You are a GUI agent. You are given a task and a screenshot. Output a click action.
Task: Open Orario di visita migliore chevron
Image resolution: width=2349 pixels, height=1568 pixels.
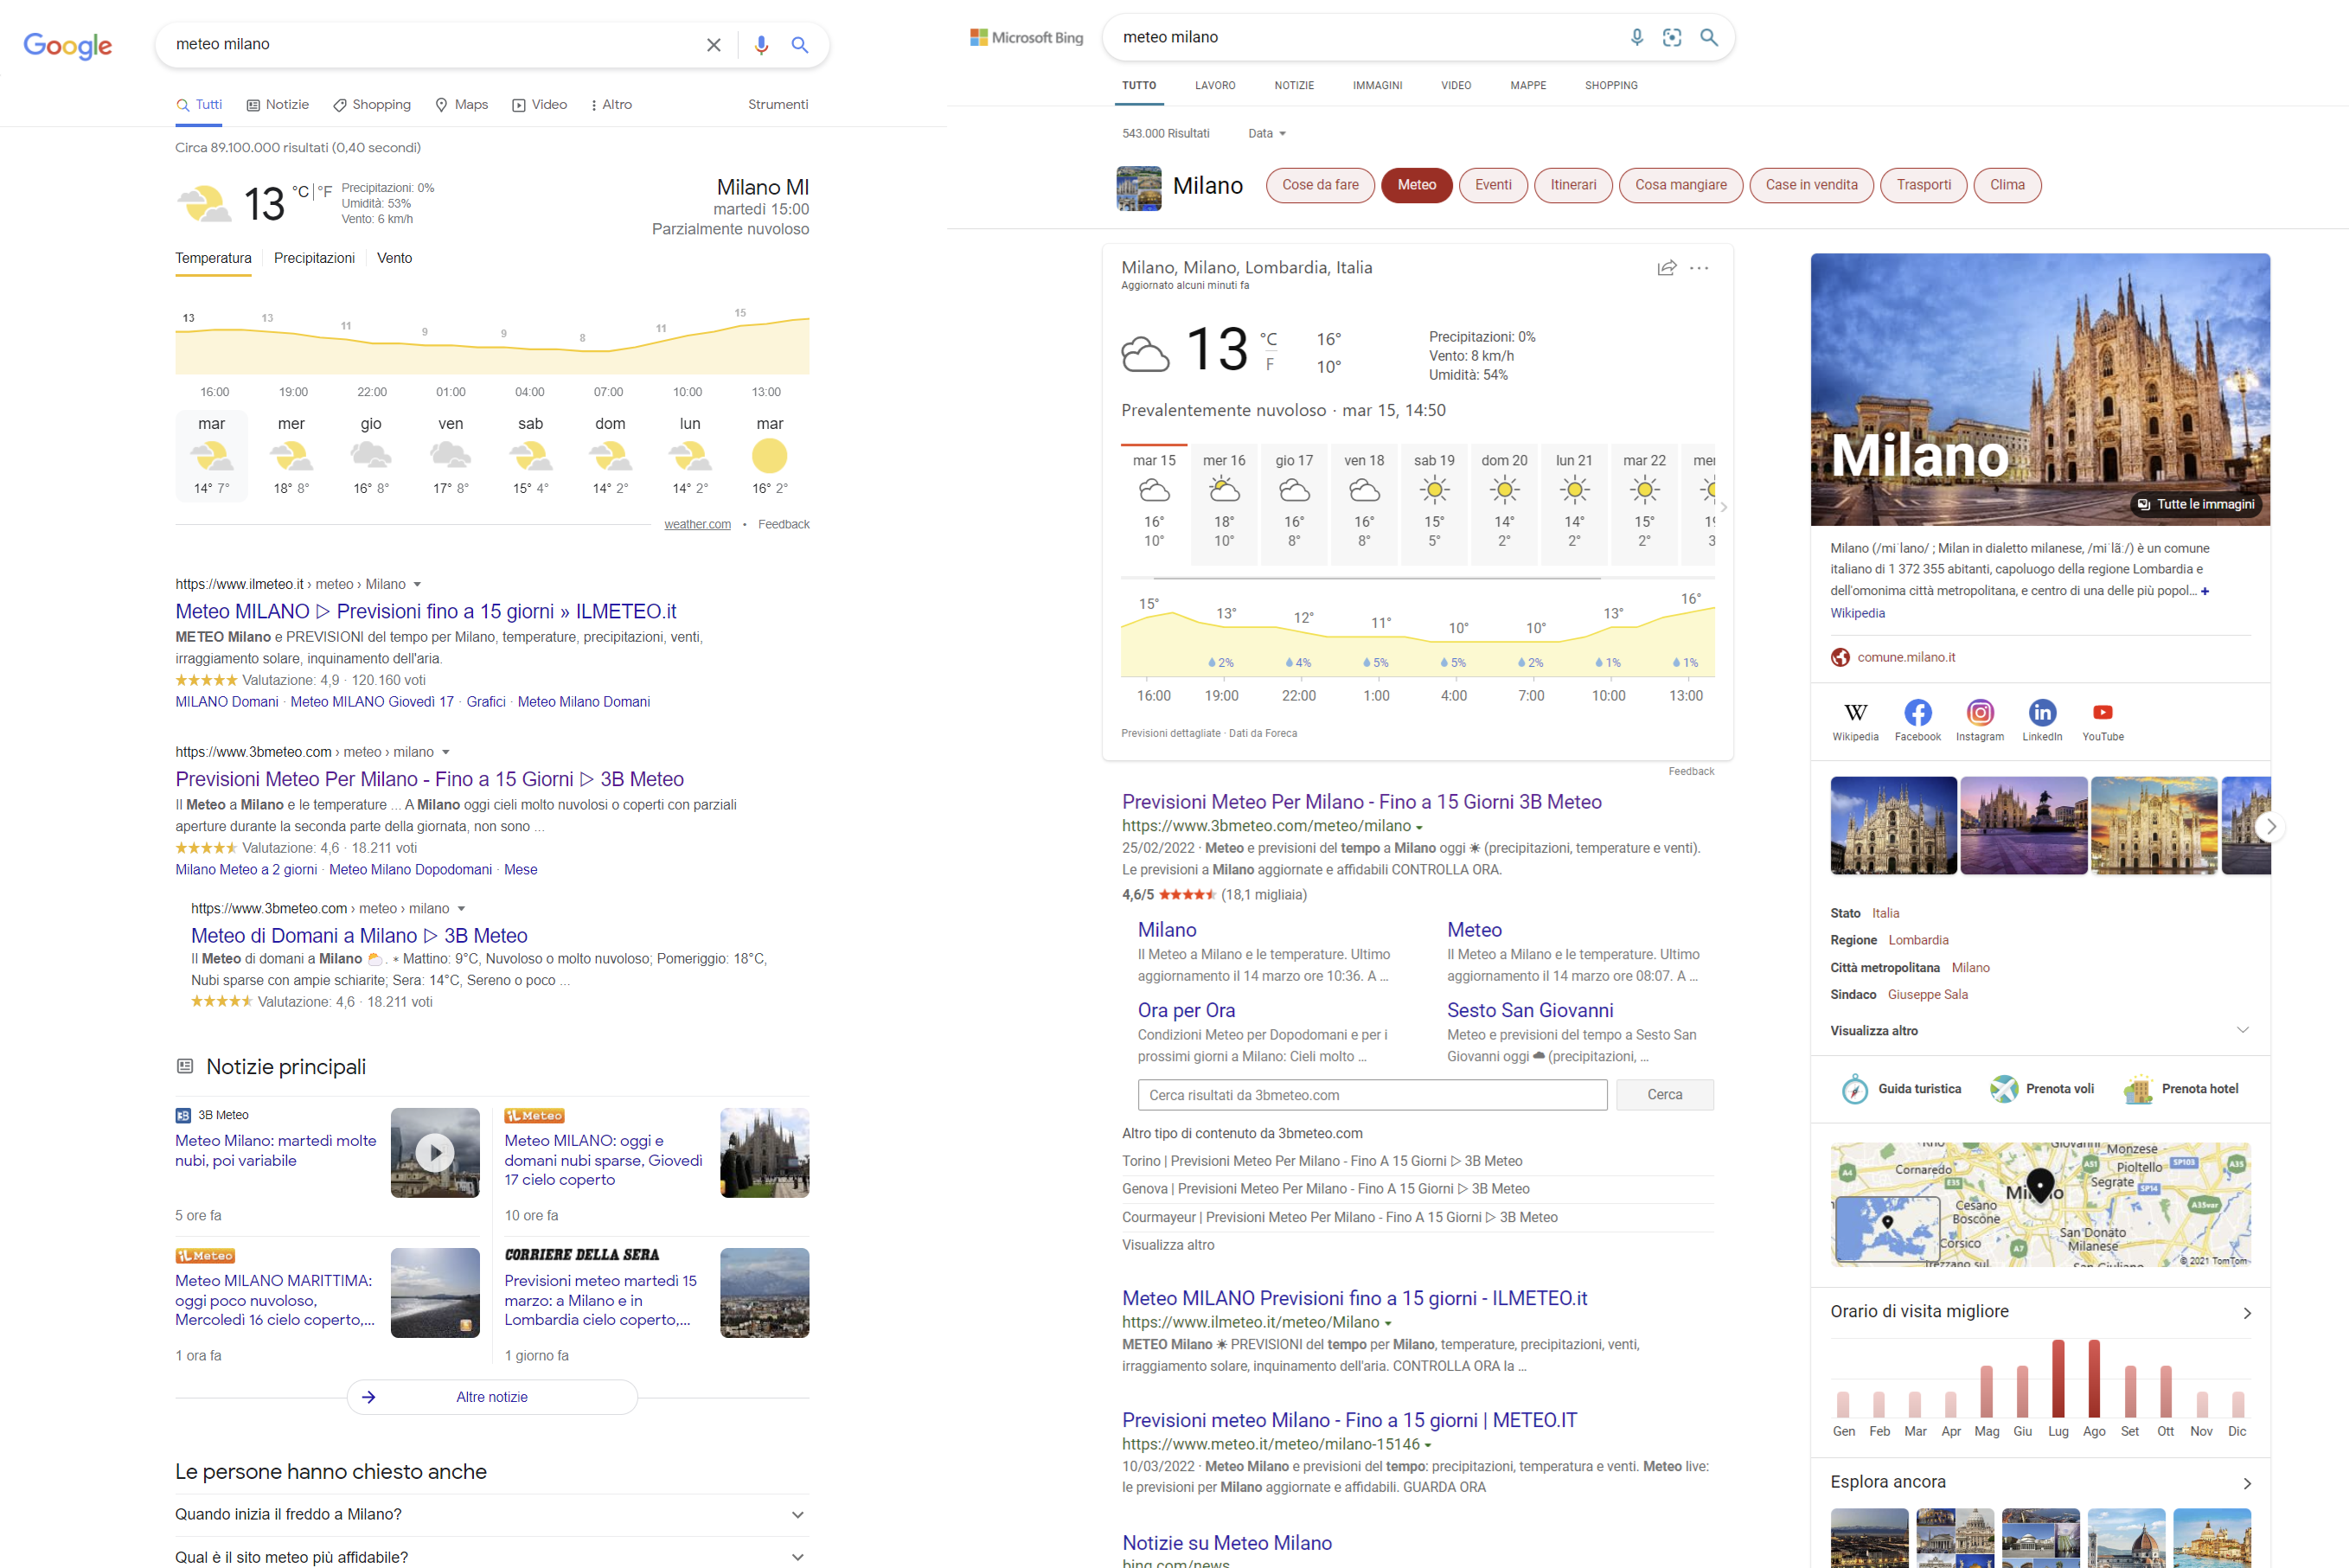2246,1313
